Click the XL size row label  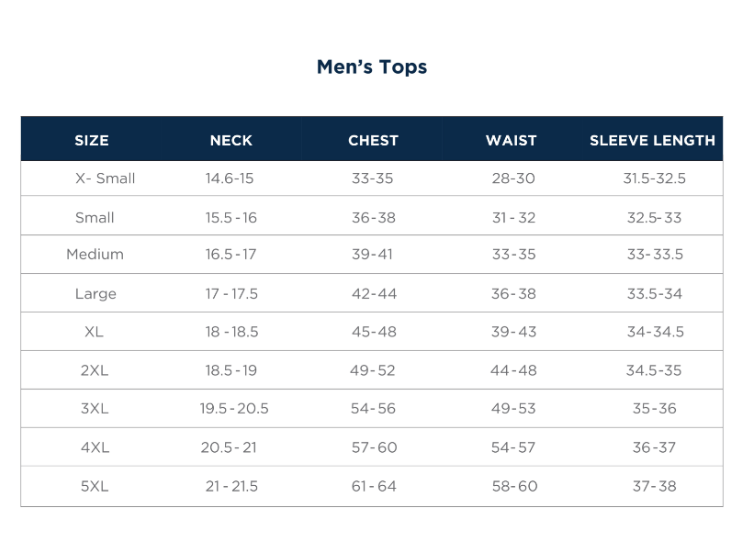click(x=94, y=332)
